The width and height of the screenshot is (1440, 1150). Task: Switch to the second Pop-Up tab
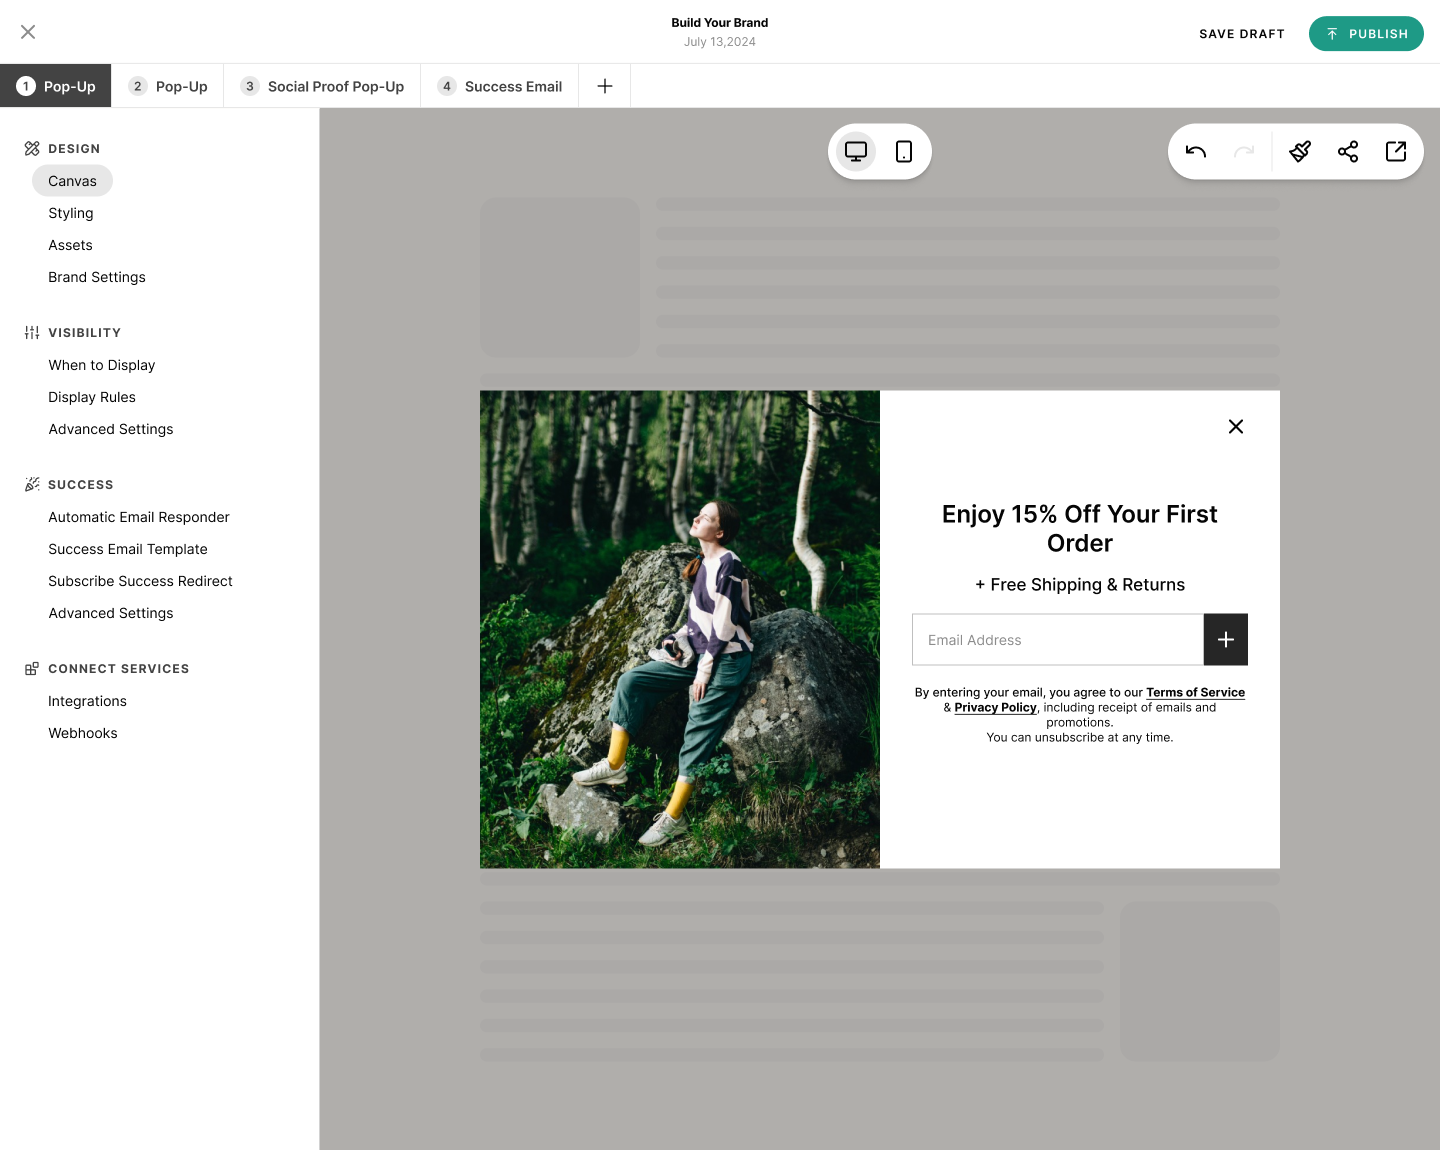[x=168, y=86]
